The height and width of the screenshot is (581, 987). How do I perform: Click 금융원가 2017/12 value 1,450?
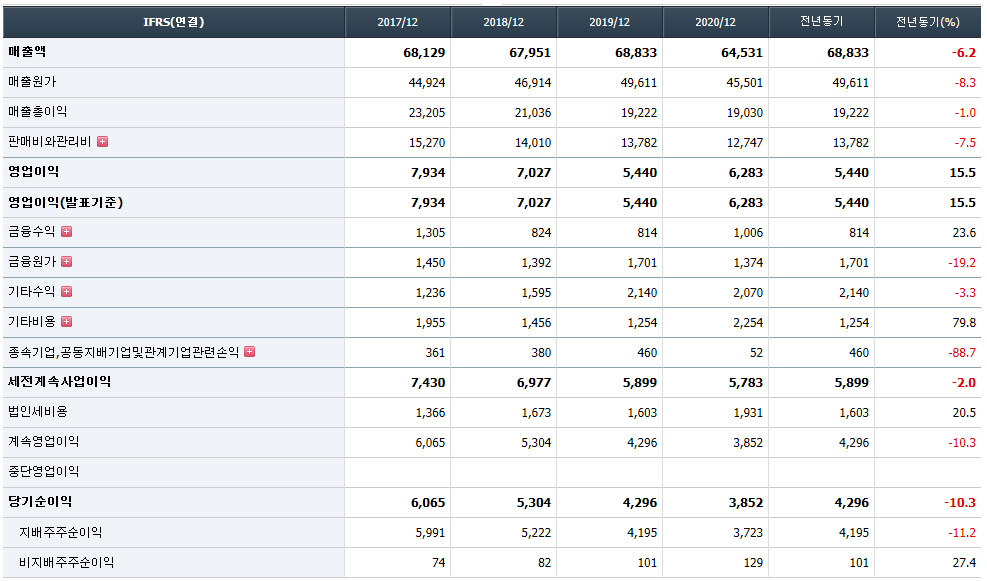(x=430, y=262)
